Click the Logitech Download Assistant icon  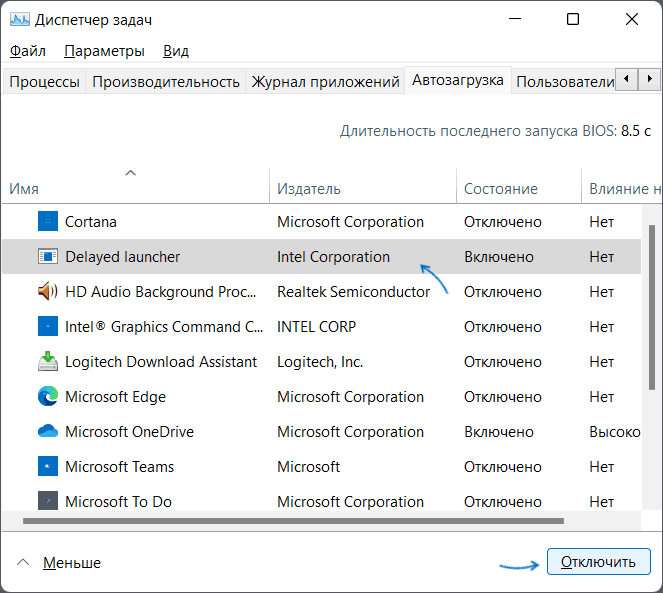(48, 361)
